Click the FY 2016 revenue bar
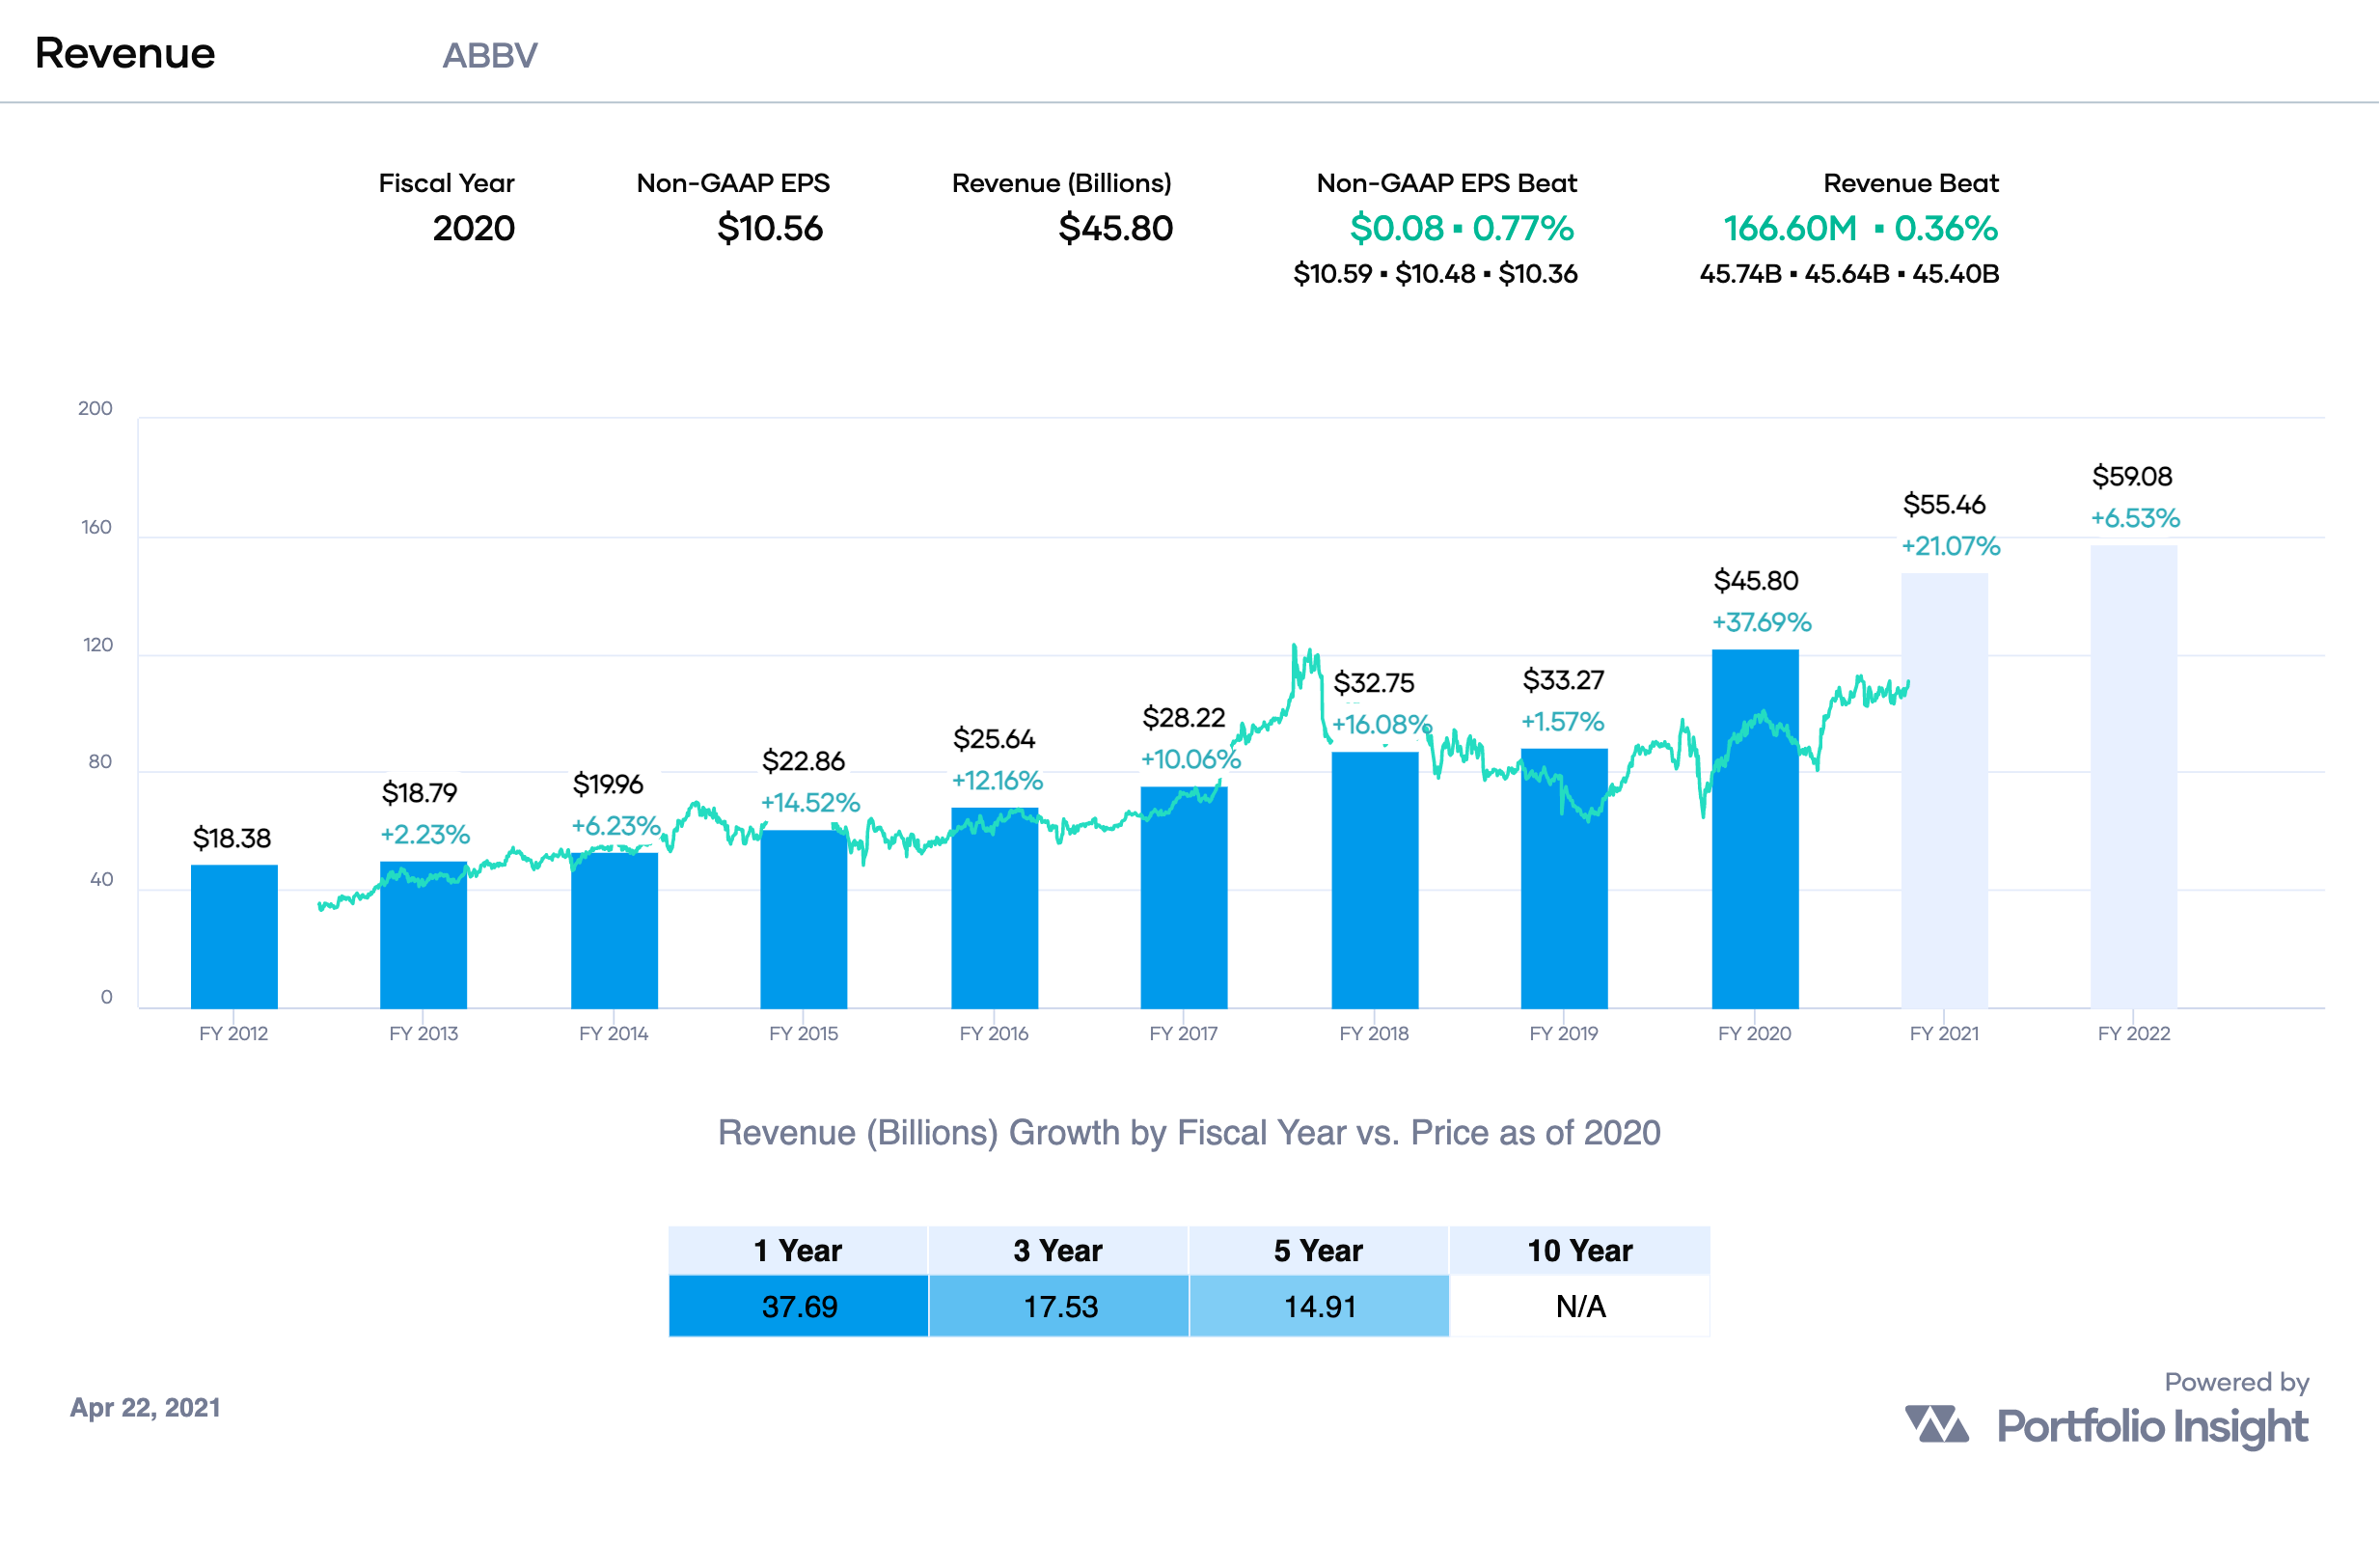The height and width of the screenshot is (1542, 2380). pos(994,908)
